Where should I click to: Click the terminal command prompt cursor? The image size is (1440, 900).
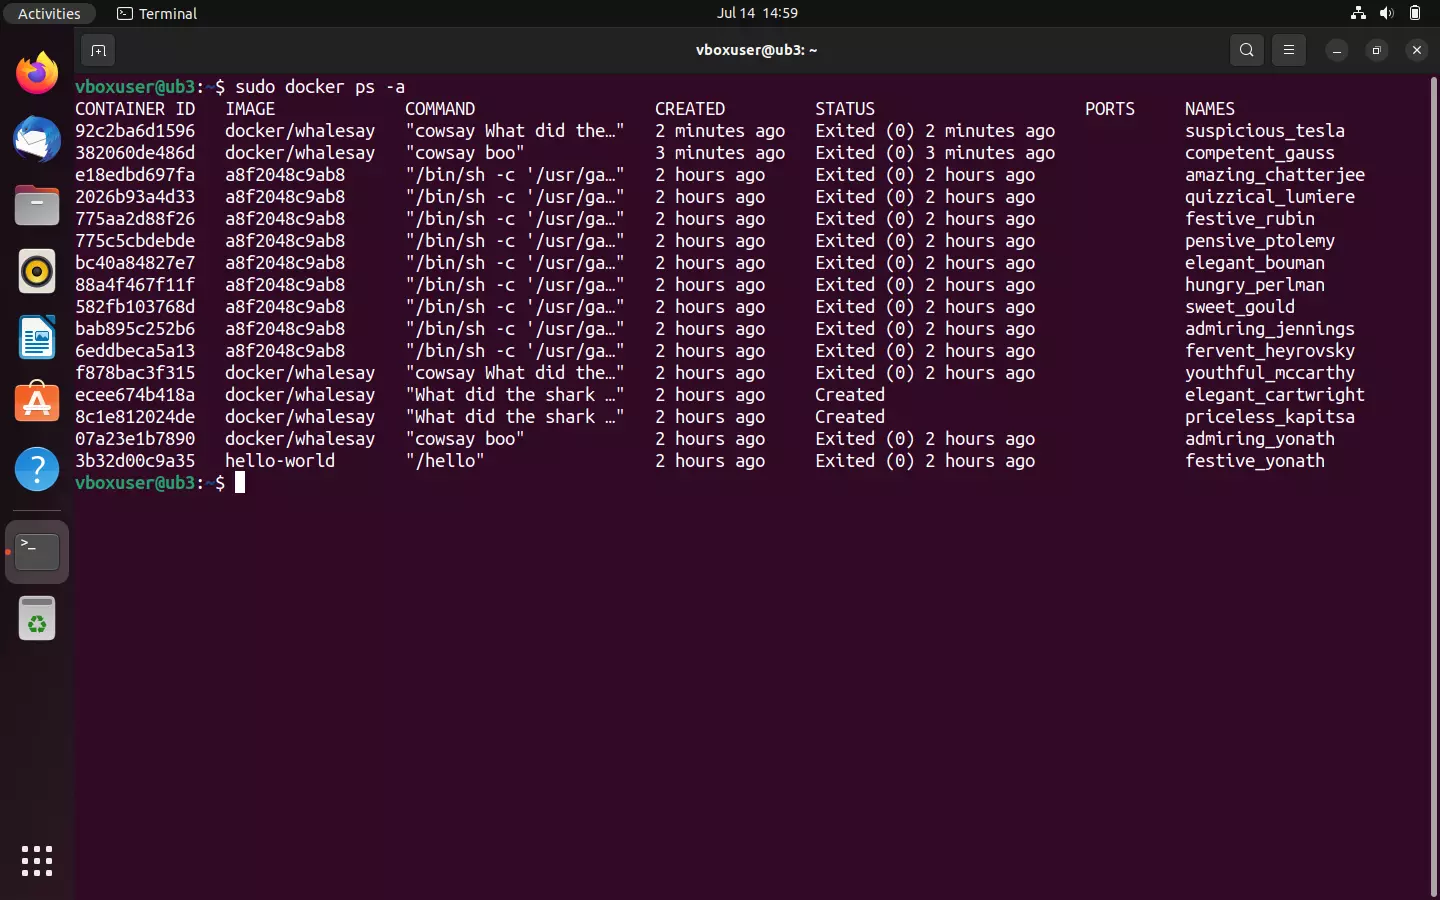click(240, 483)
